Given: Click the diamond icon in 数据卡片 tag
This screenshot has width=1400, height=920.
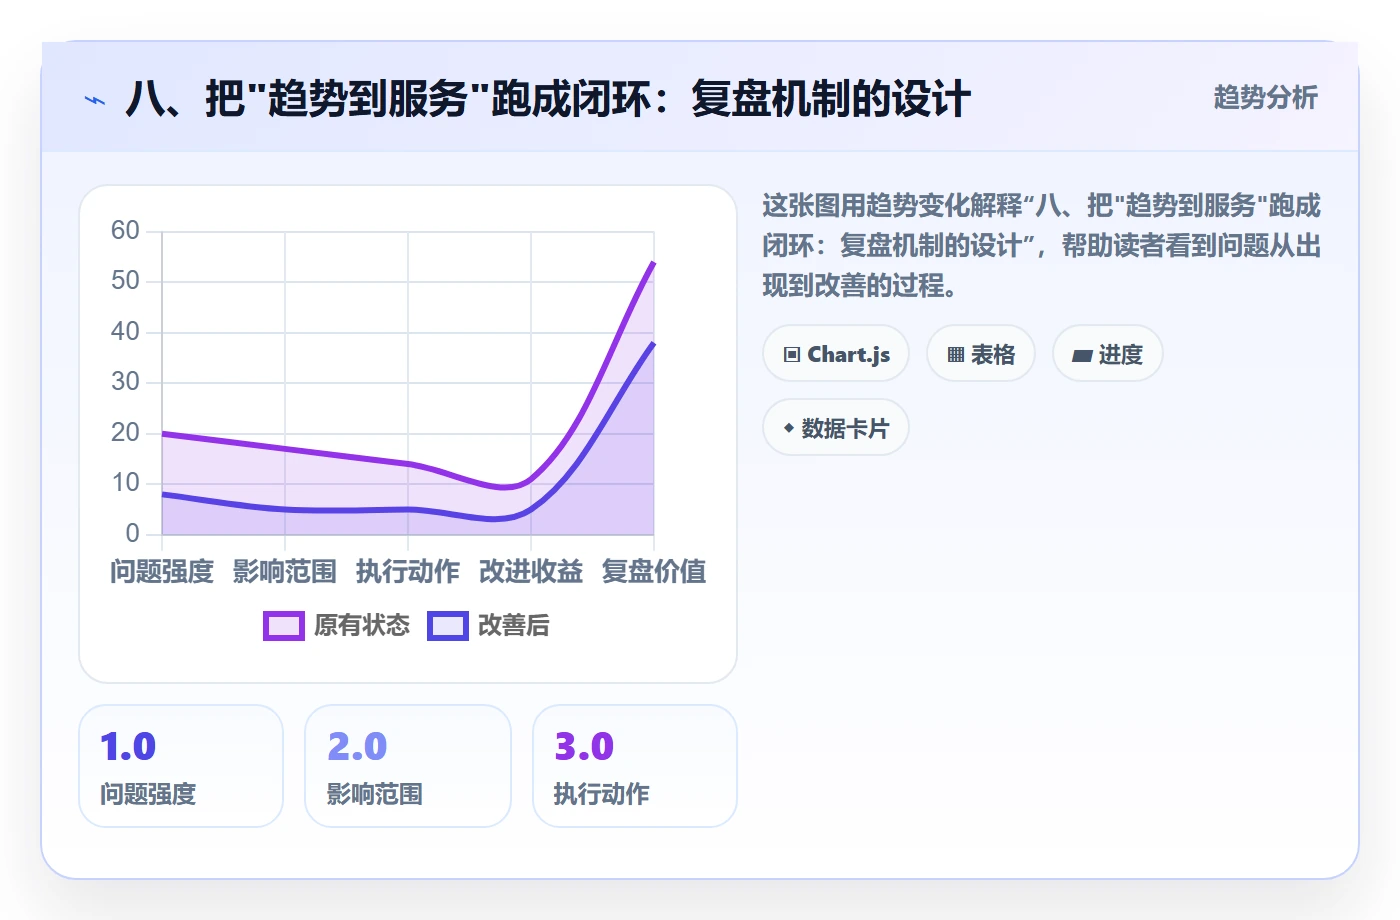Looking at the screenshot, I should pos(789,429).
